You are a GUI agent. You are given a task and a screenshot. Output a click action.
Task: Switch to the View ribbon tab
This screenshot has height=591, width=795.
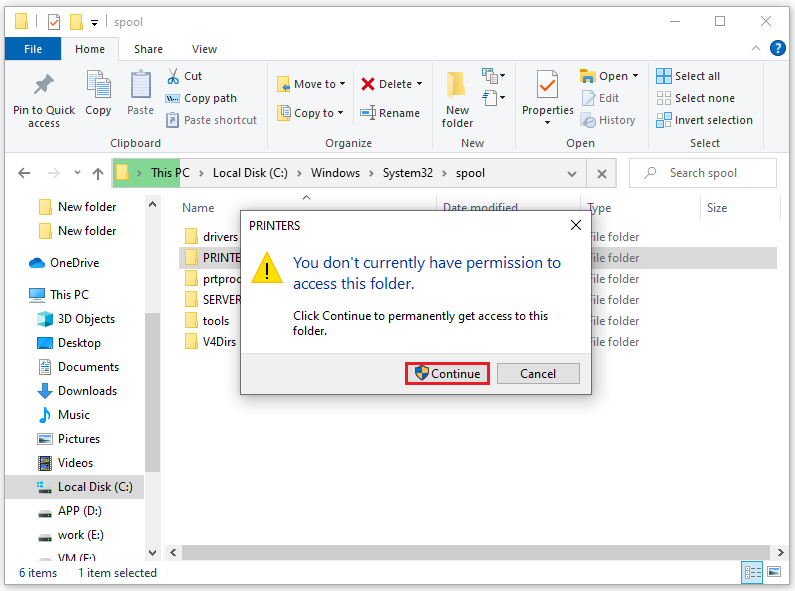point(204,49)
